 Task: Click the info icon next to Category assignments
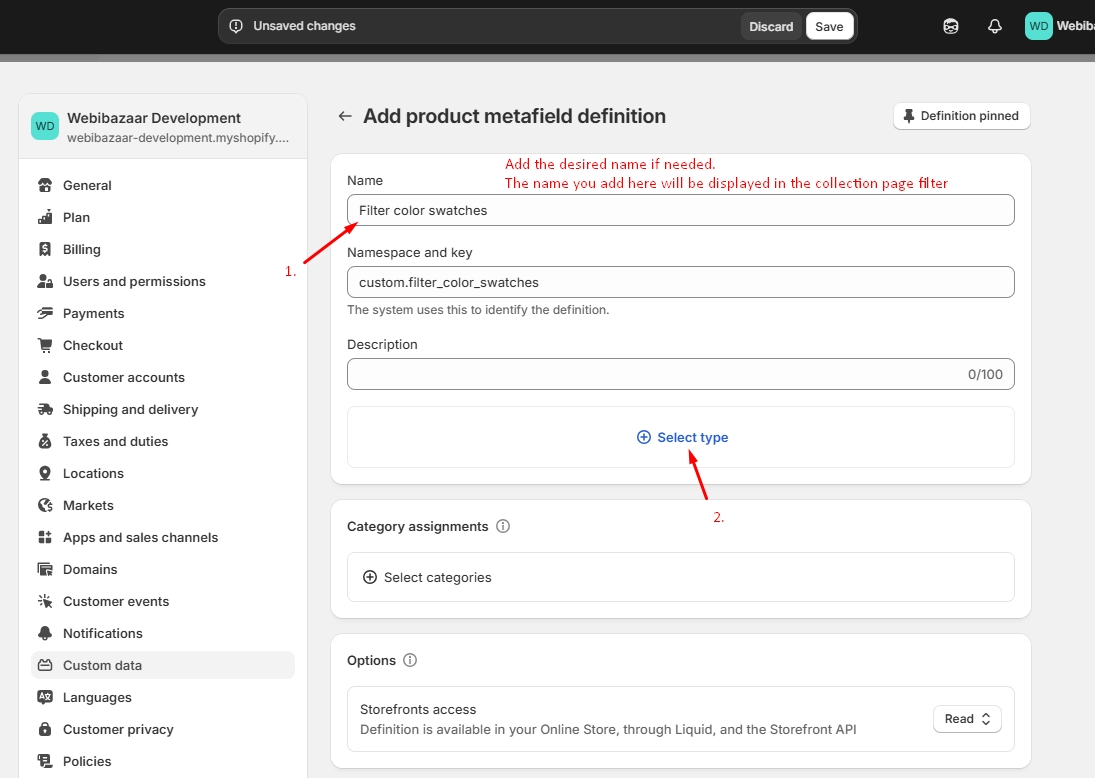tap(503, 526)
